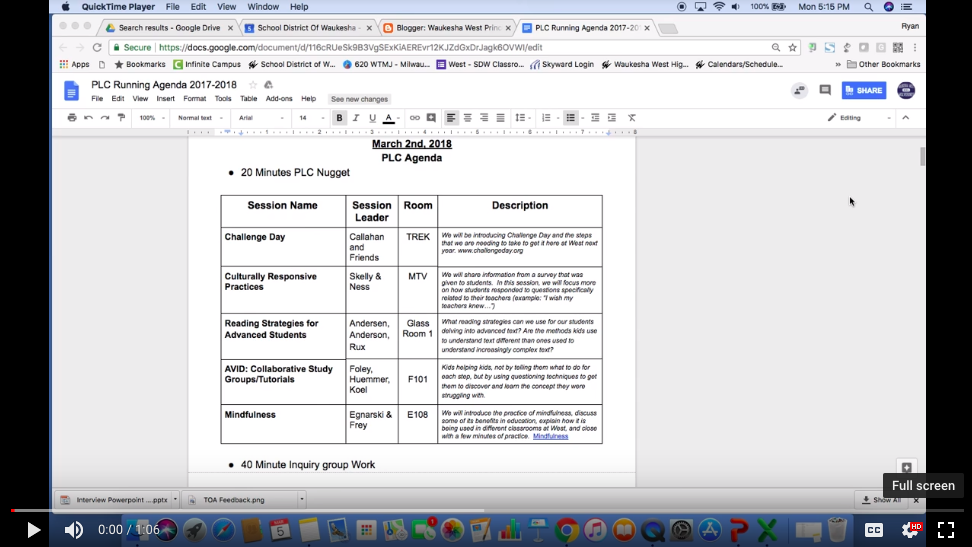Click the document vertical scrollbar
The image size is (972, 547).
(x=922, y=156)
